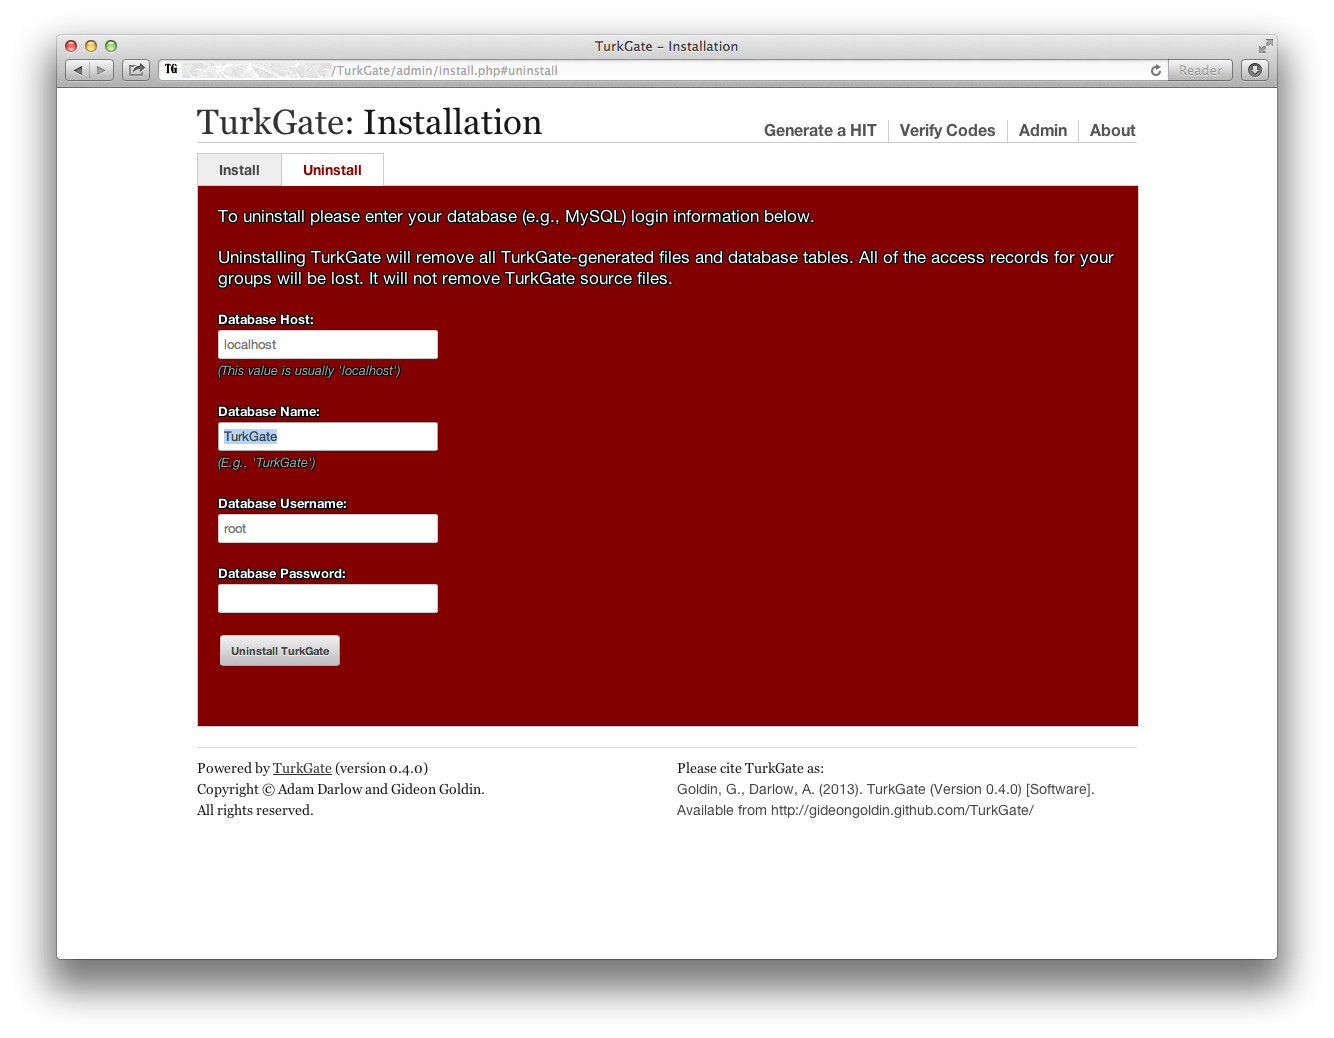Follow the TurkGate link in footer
This screenshot has height=1038, width=1334.
pos(302,768)
